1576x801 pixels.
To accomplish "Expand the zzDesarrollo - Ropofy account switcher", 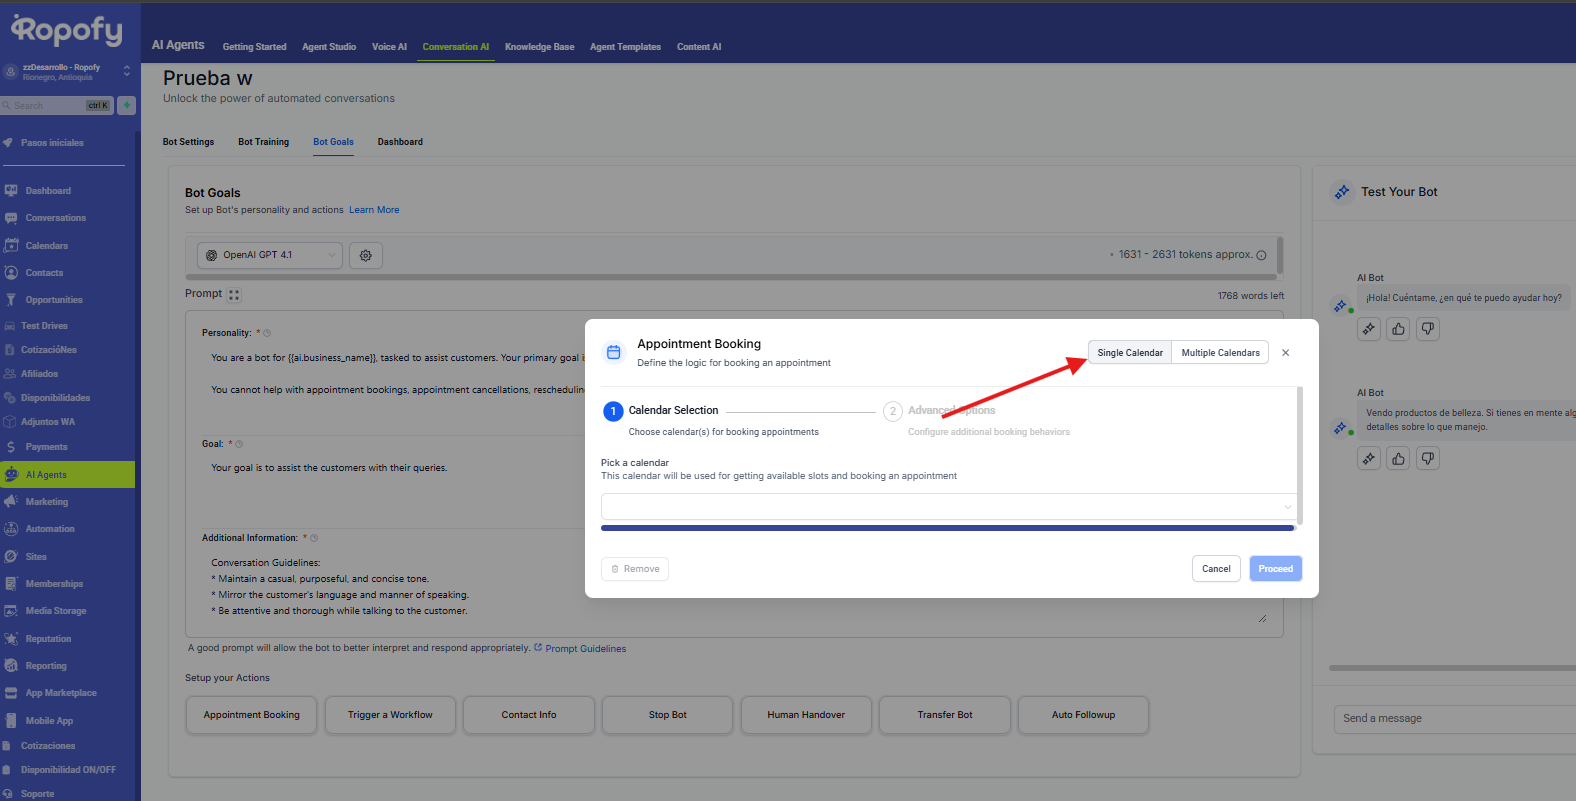I will click(x=126, y=71).
